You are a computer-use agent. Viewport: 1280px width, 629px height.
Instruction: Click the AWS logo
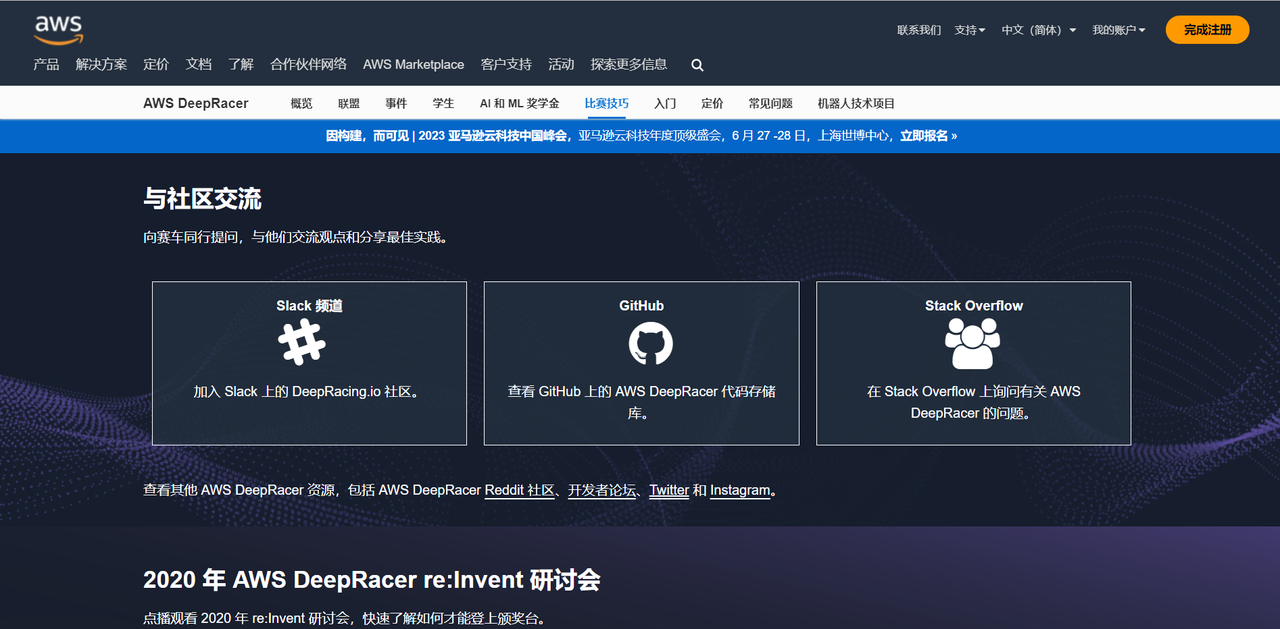tap(58, 30)
